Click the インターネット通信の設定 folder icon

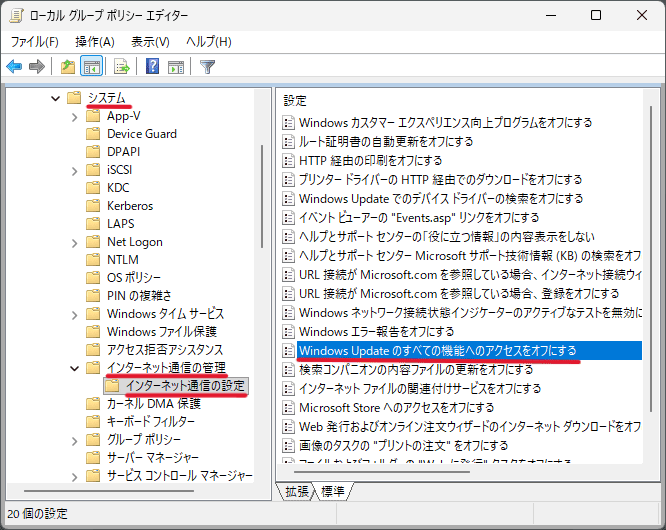[x=112, y=386]
